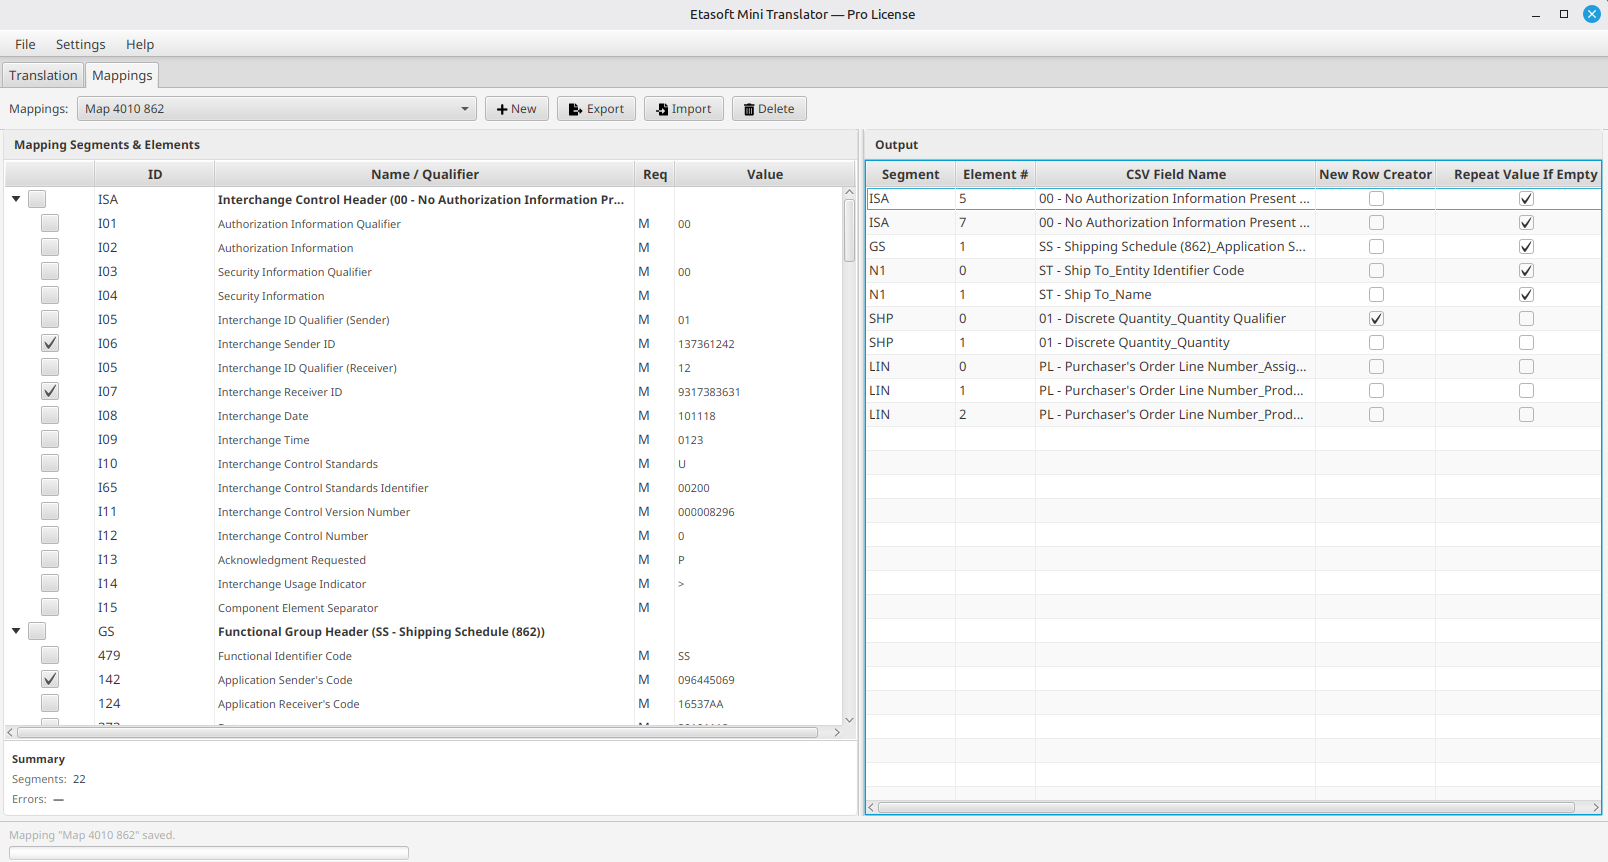
Task: Click the Name / Qualifier column header
Action: pos(424,174)
